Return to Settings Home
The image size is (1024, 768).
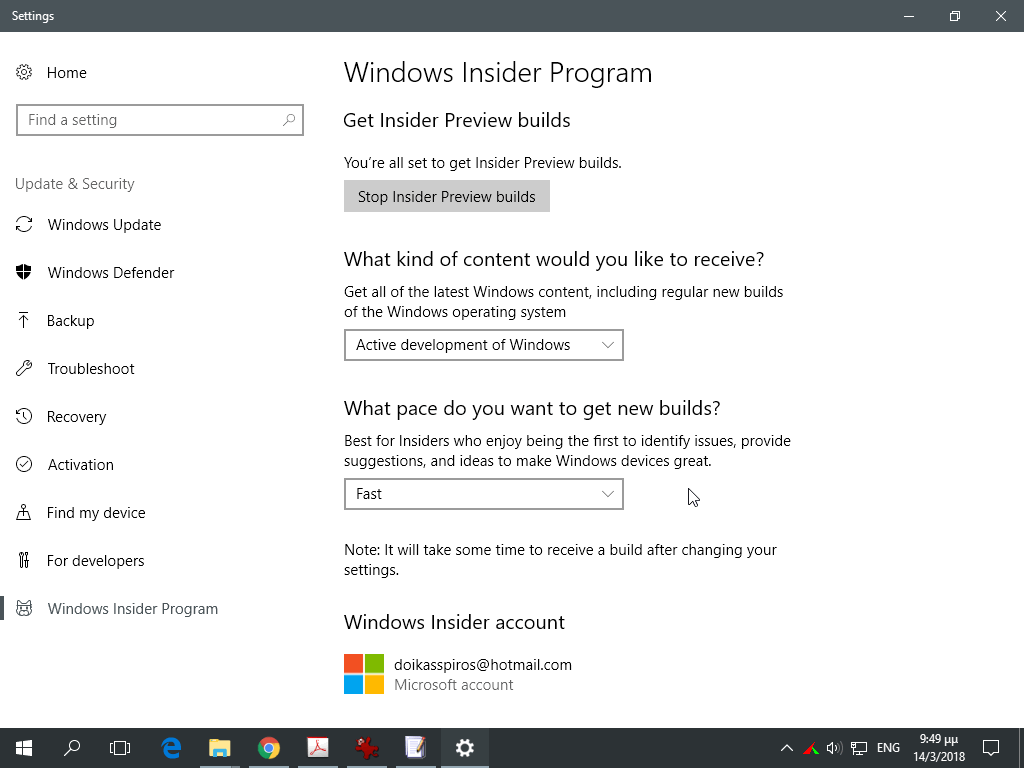[x=66, y=72]
